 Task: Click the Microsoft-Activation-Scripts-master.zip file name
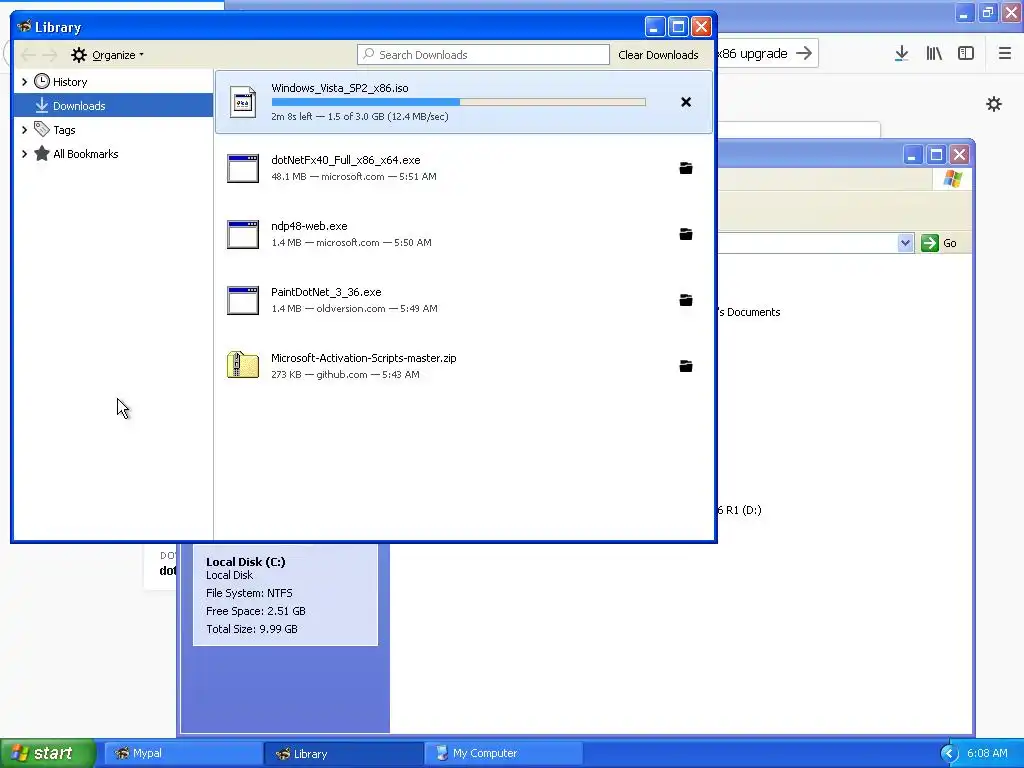(x=364, y=358)
